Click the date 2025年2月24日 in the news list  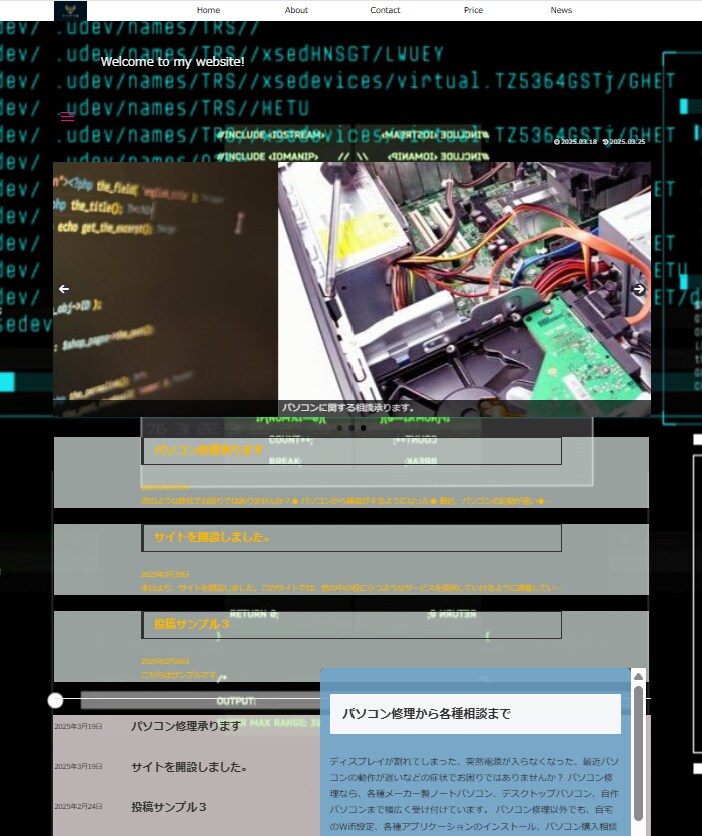click(x=78, y=807)
